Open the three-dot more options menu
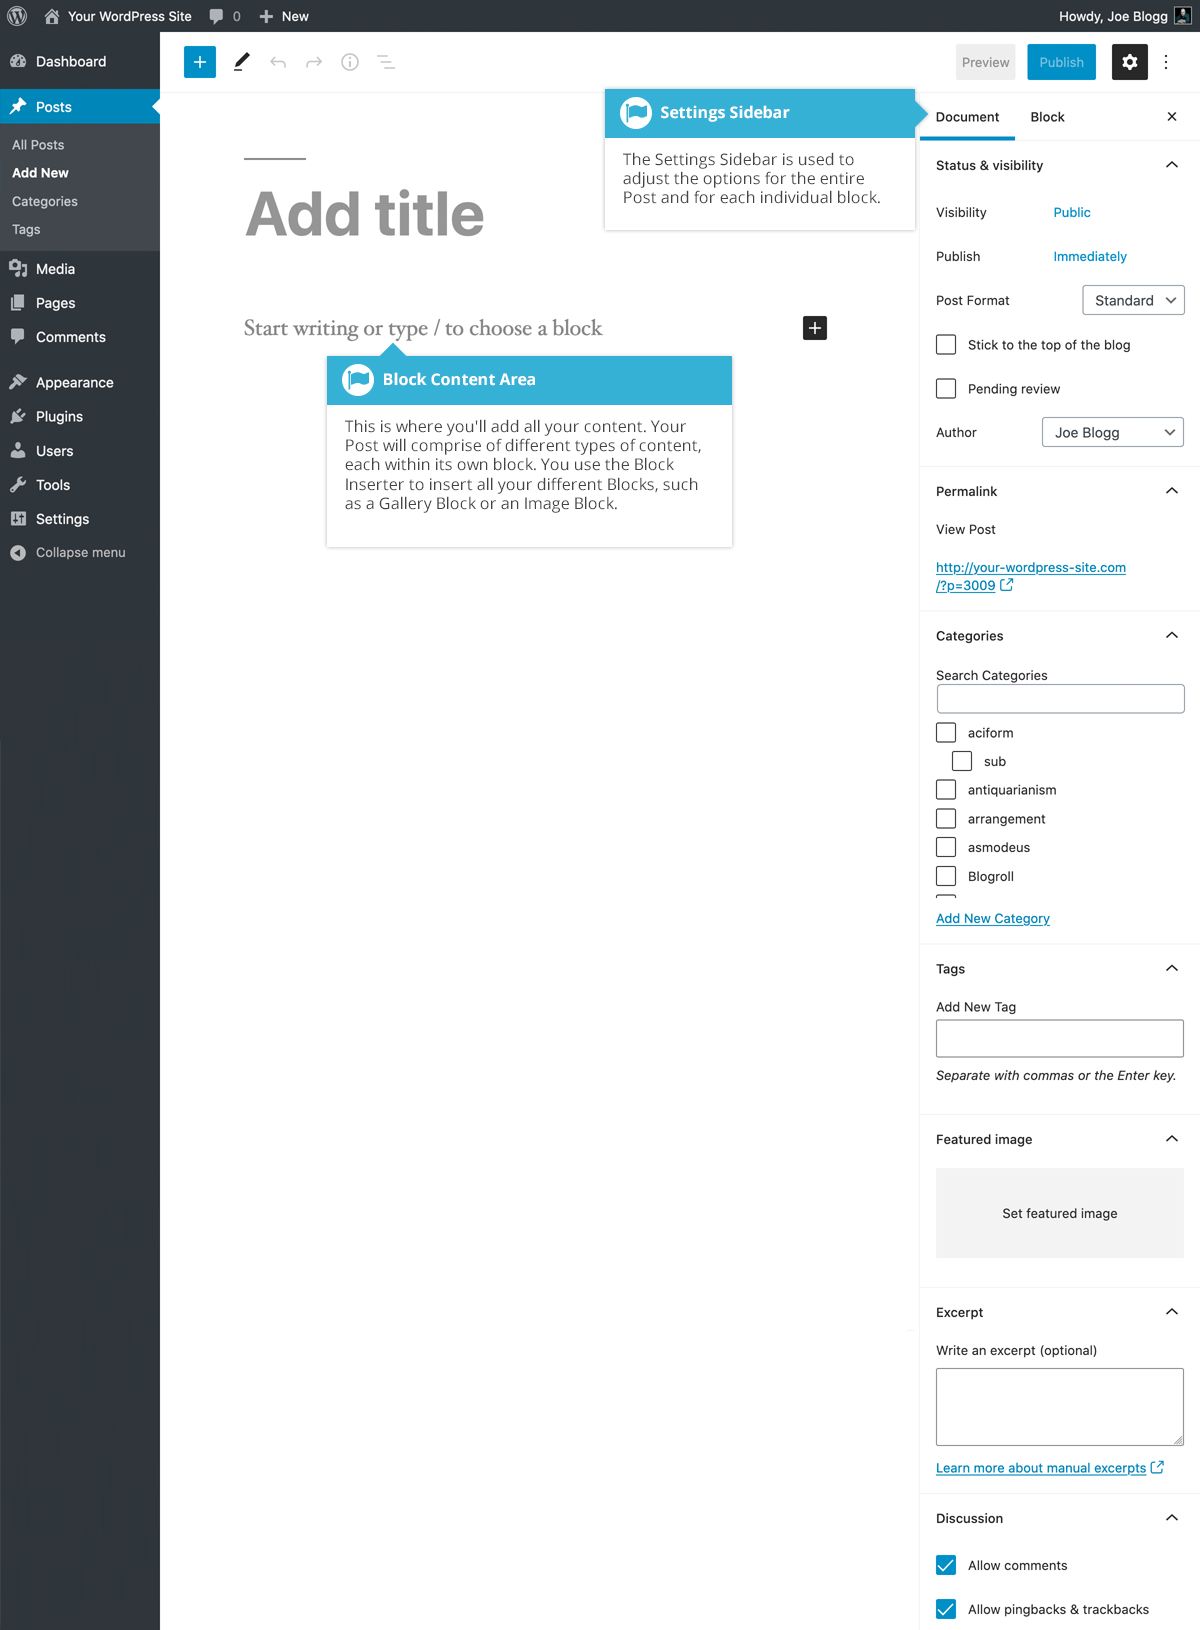Screen dimensions: 1200x1630 point(1166,62)
